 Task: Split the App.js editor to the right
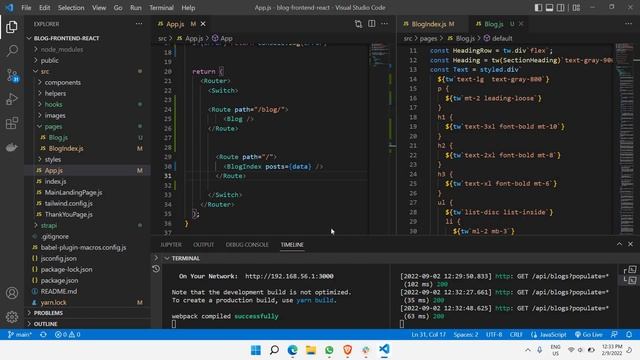coord(371,24)
